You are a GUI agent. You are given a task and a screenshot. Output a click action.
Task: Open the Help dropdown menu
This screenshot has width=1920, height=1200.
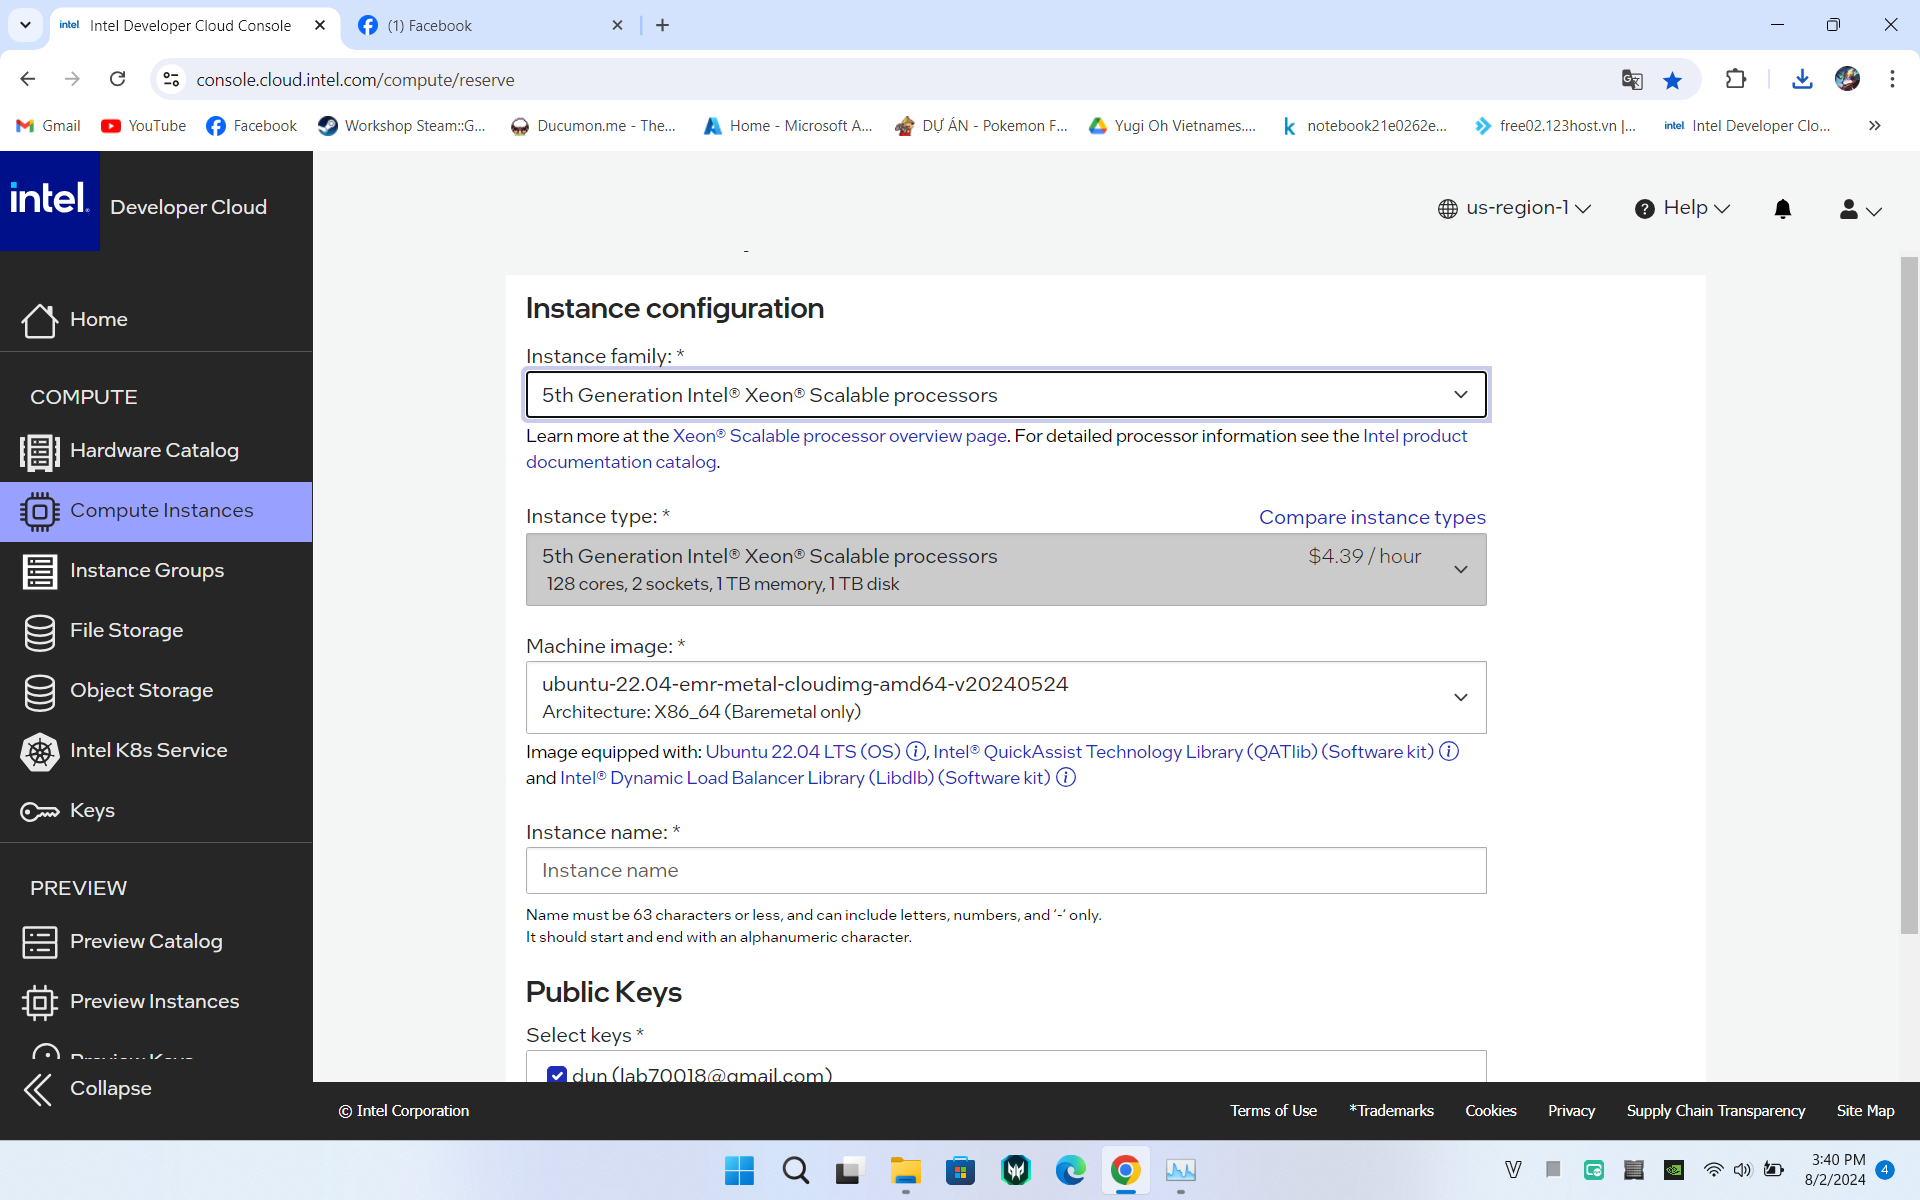(x=1682, y=208)
